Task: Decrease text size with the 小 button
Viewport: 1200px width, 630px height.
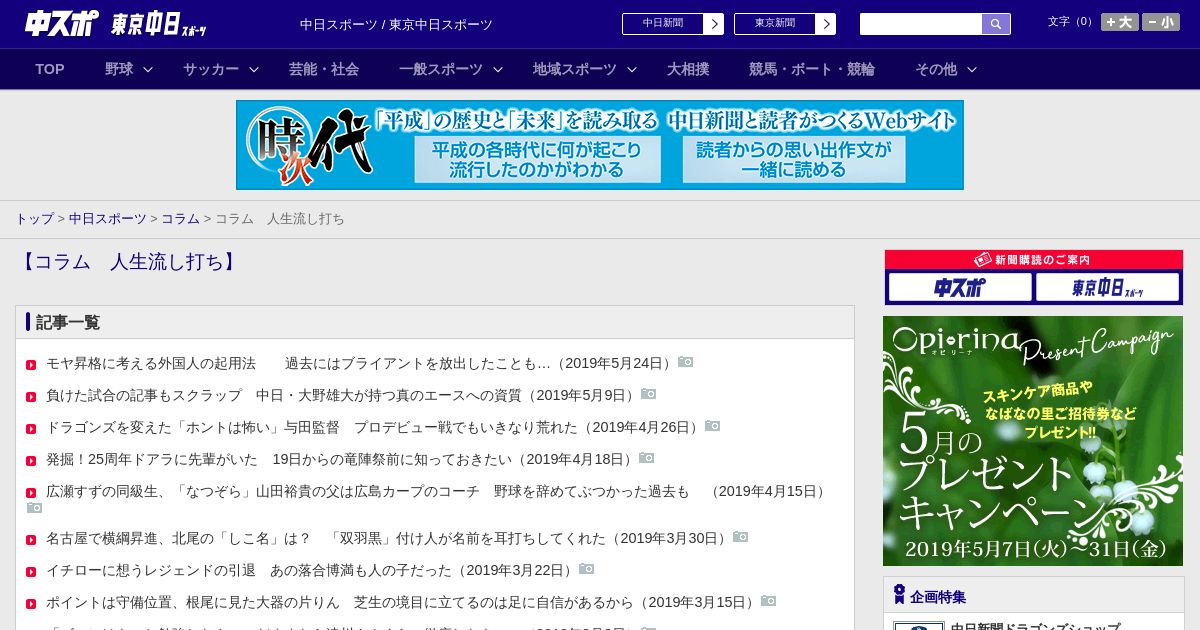Action: click(1161, 22)
